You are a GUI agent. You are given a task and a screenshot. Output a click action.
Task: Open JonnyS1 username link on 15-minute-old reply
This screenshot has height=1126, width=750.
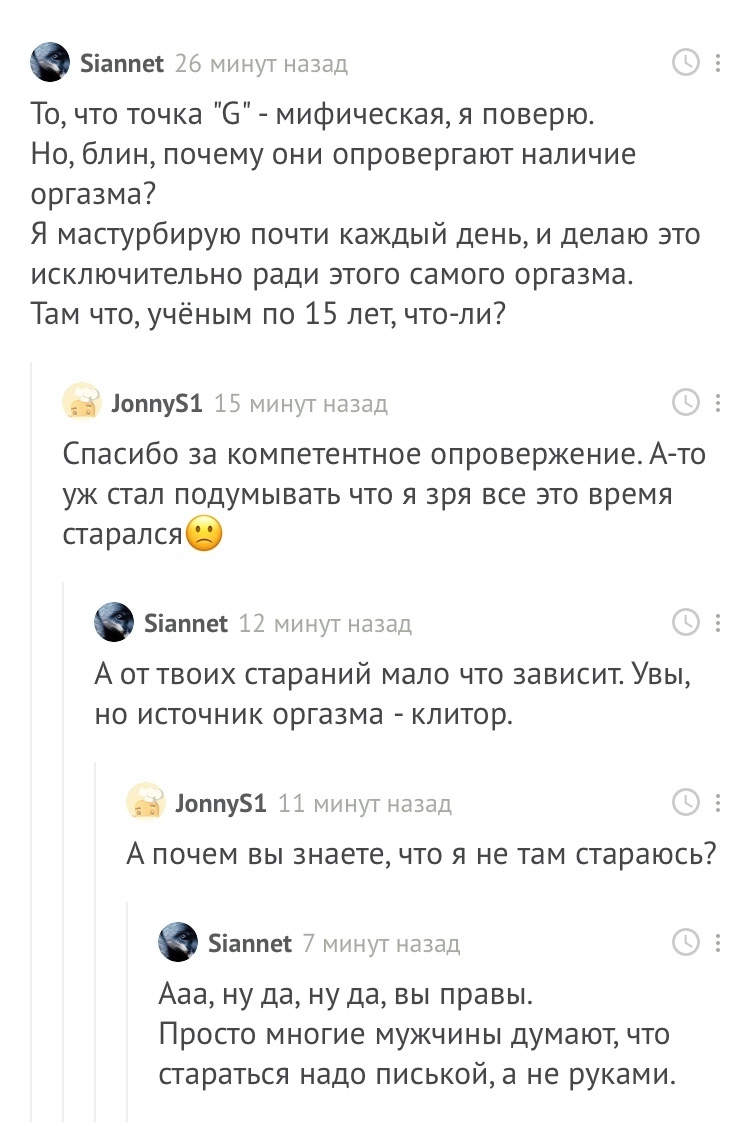pos(157,403)
